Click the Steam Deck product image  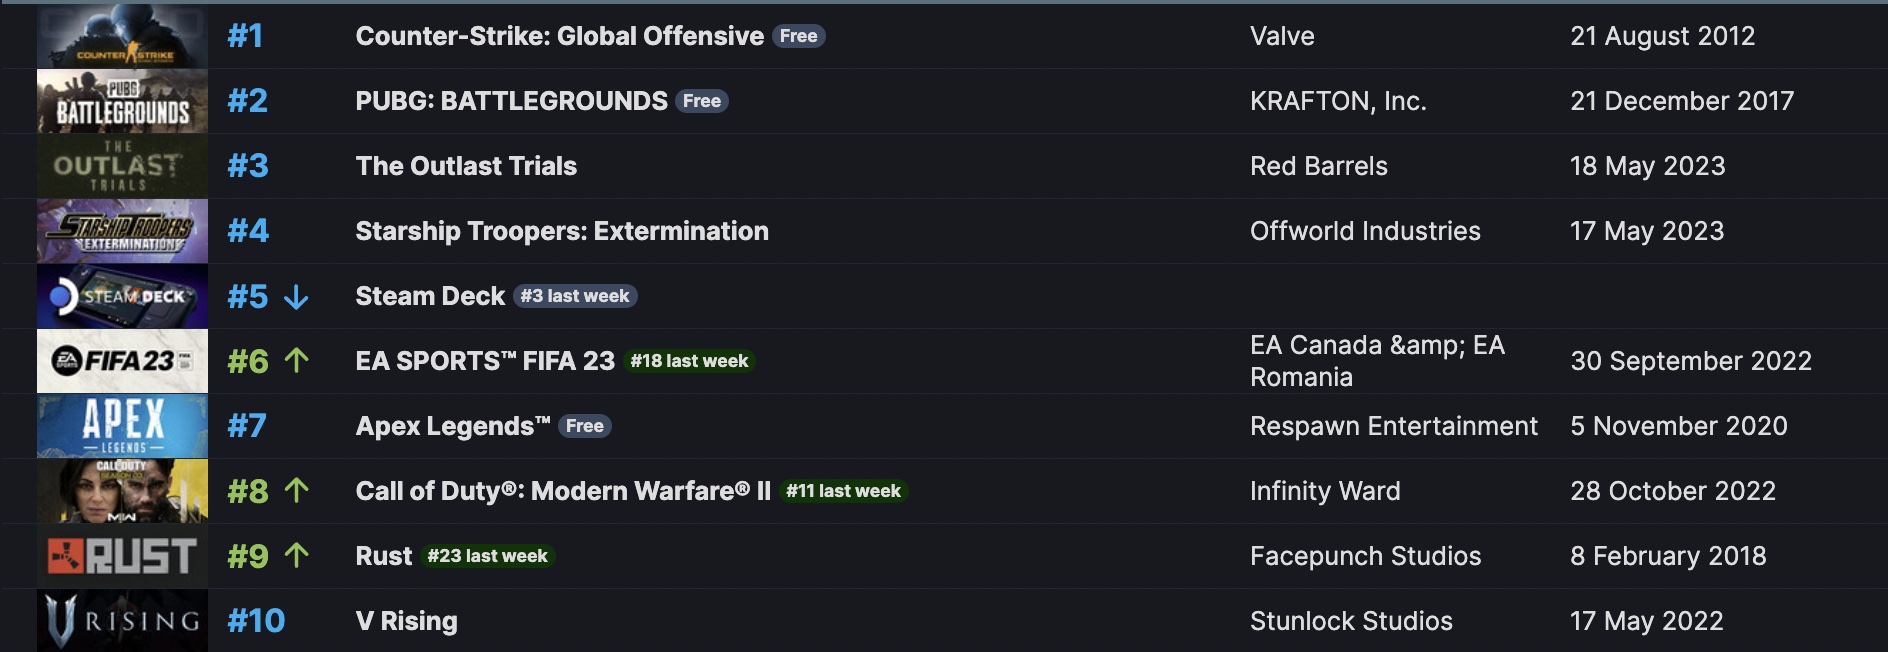(120, 296)
